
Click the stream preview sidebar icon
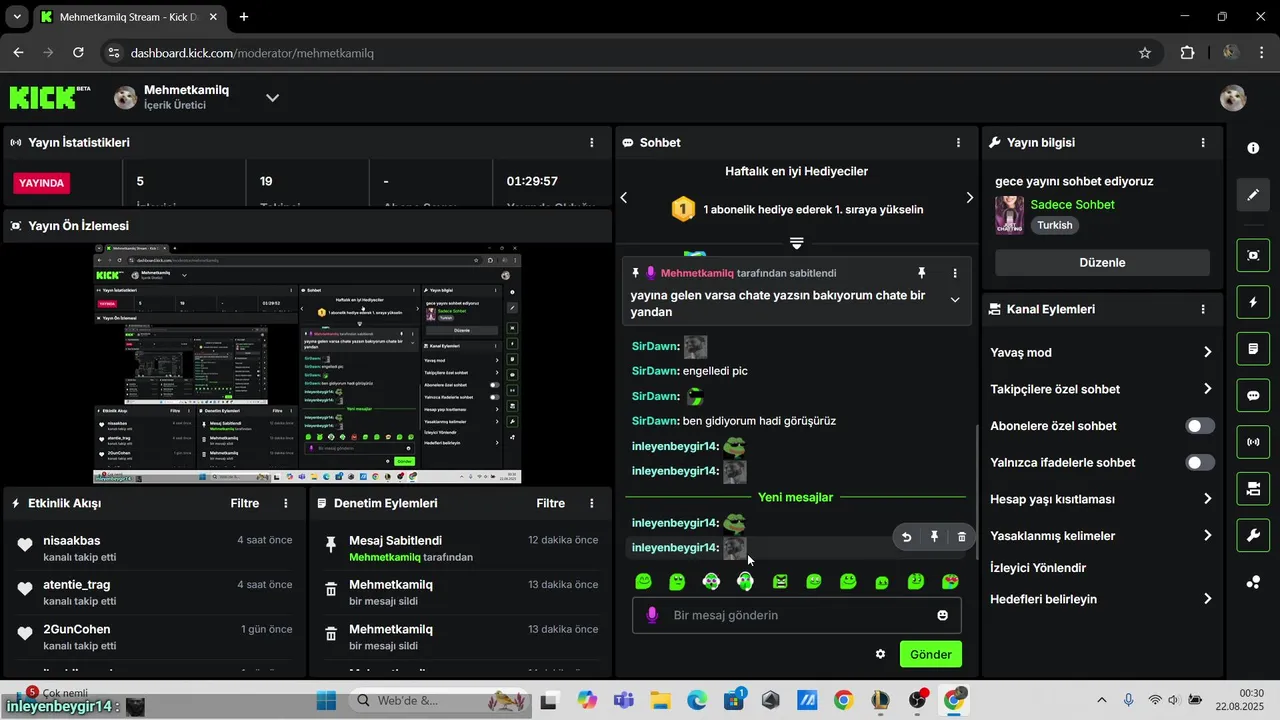click(x=1253, y=255)
